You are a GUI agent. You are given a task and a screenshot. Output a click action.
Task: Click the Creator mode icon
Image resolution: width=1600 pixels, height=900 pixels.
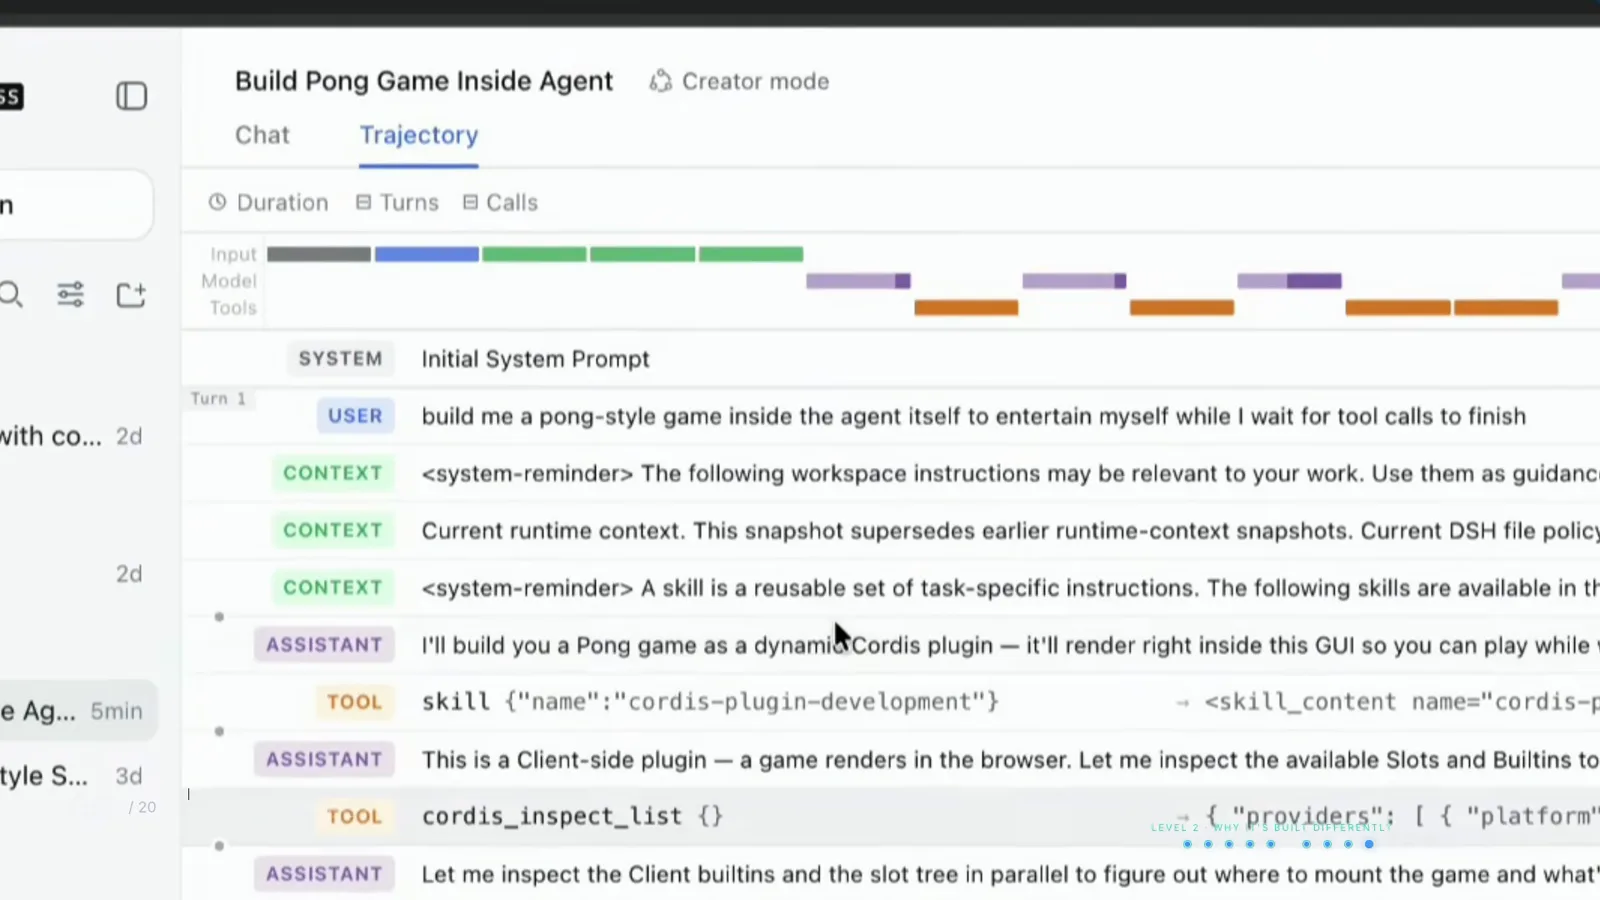coord(660,81)
